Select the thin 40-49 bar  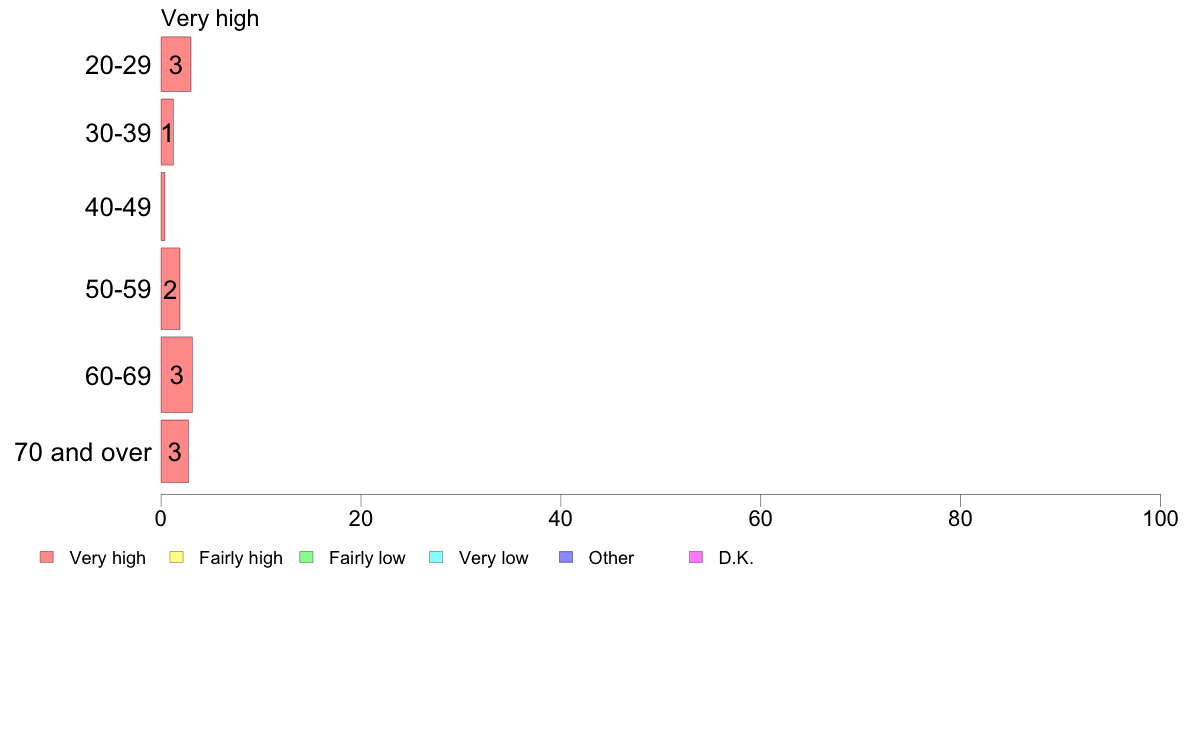[163, 206]
